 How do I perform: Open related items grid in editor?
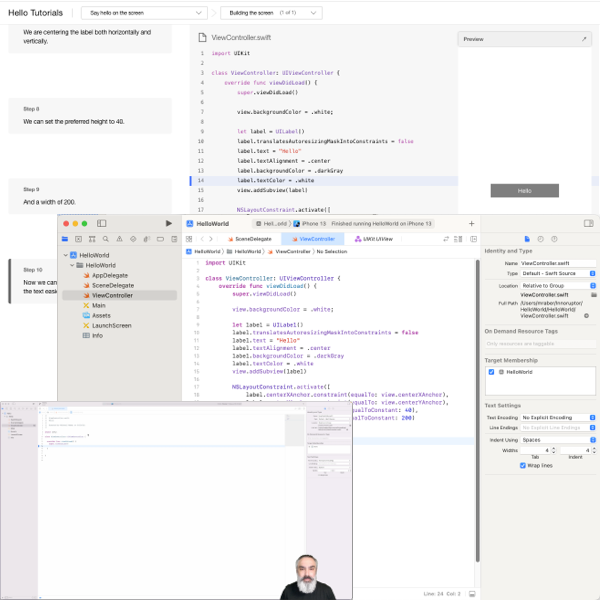(x=189, y=239)
